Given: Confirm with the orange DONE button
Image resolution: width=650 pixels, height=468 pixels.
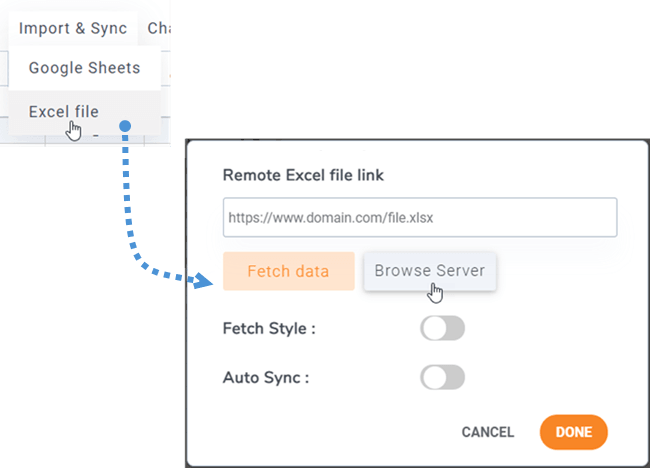Looking at the screenshot, I should pos(574,432).
